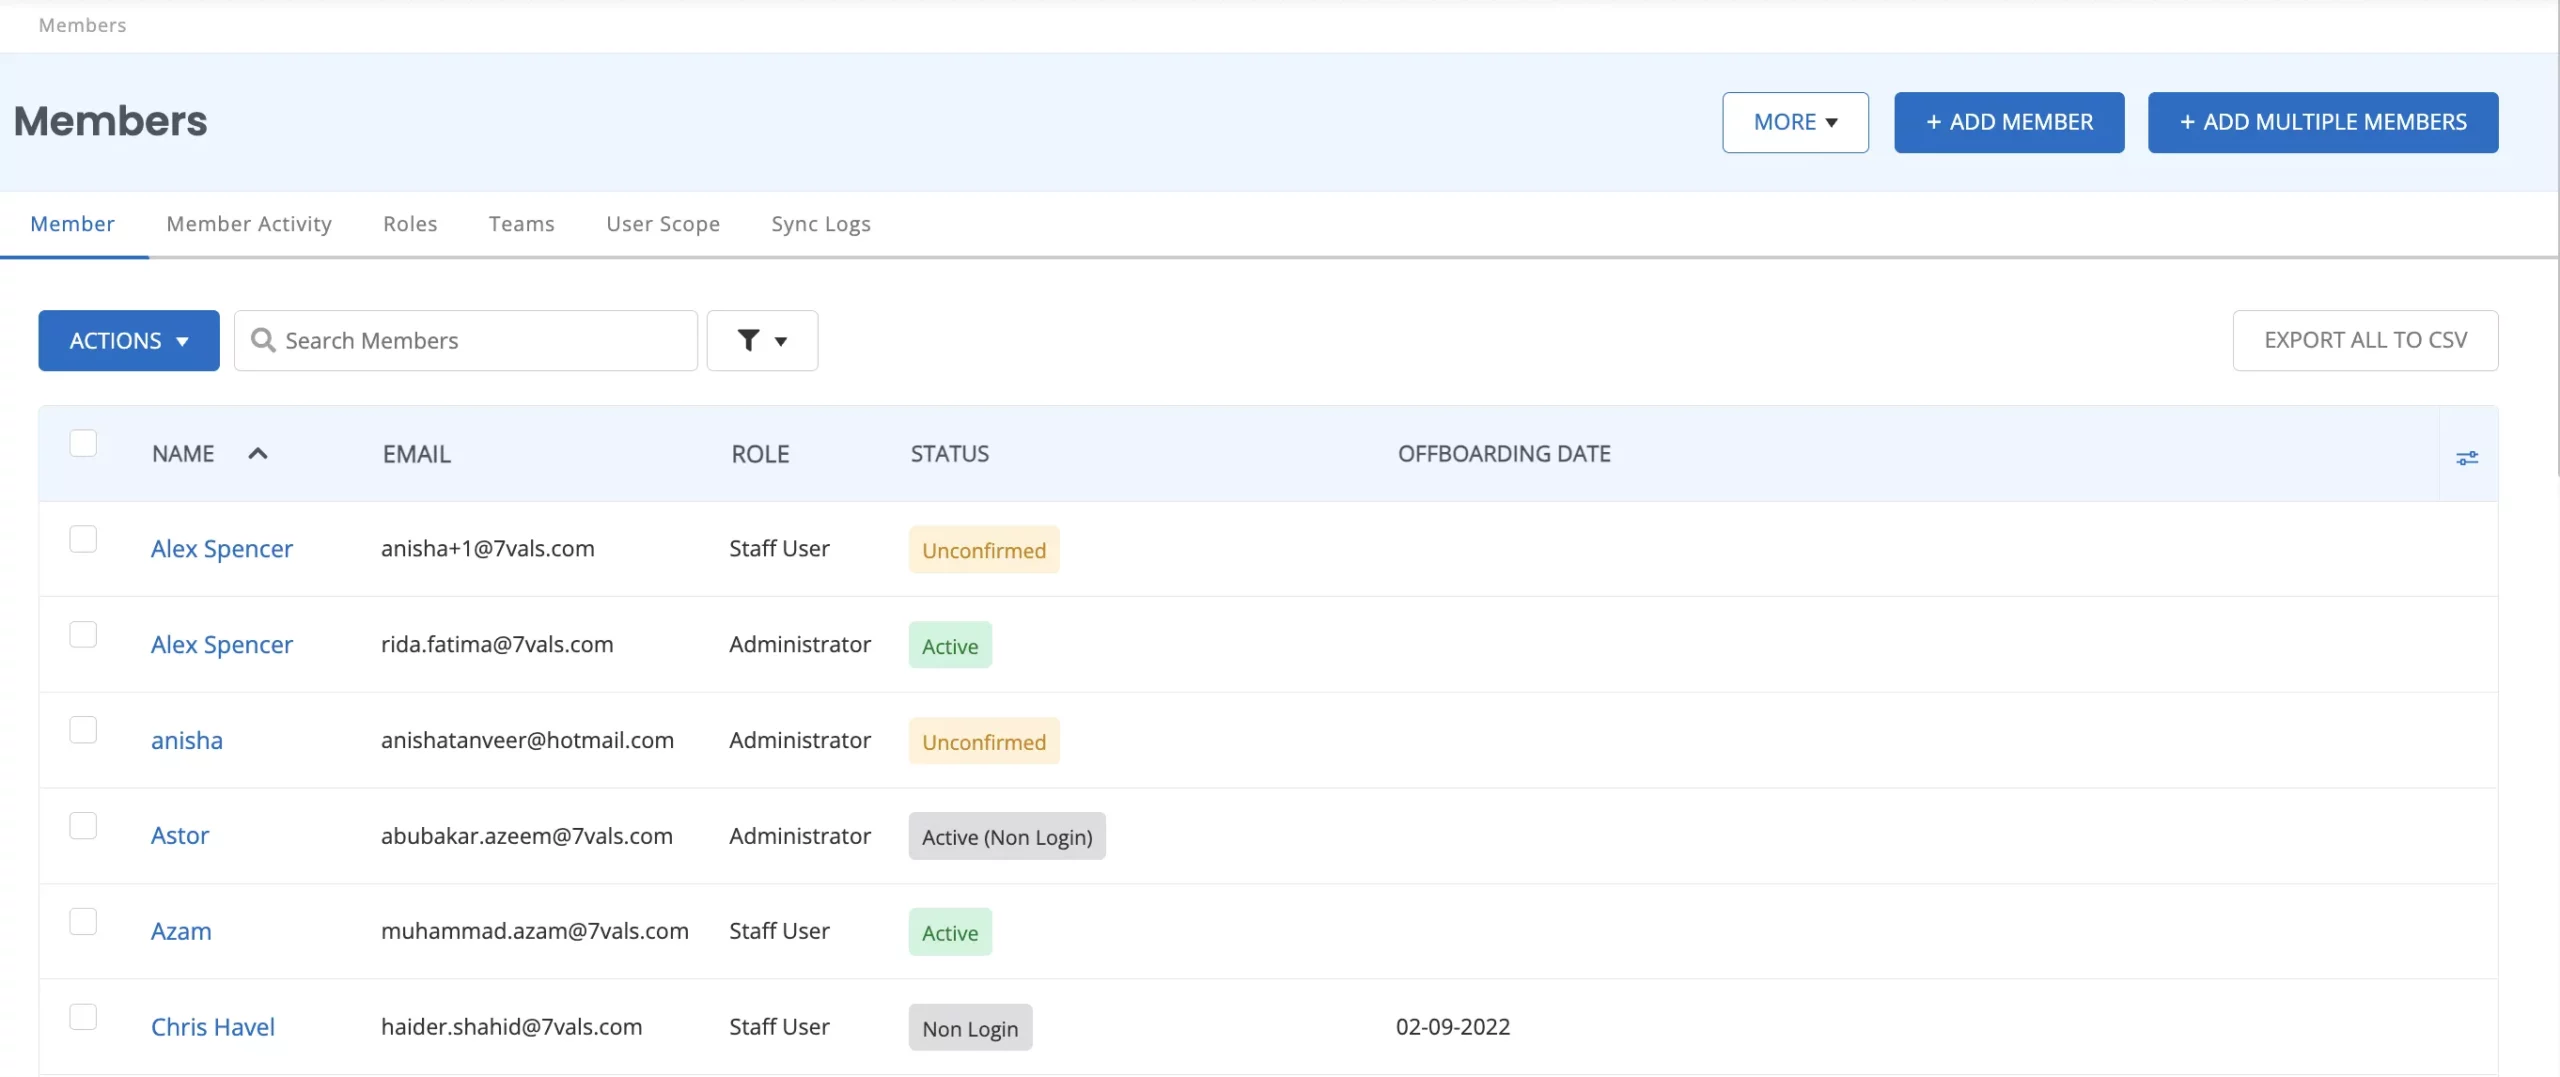Open the Roles tab
The width and height of the screenshot is (2560, 1077).
tap(410, 224)
